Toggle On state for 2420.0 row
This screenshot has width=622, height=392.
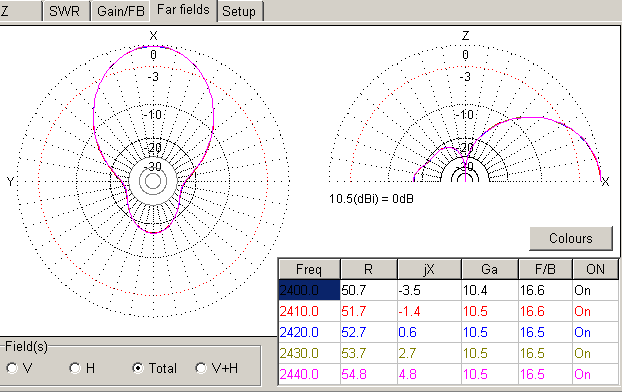click(595, 332)
